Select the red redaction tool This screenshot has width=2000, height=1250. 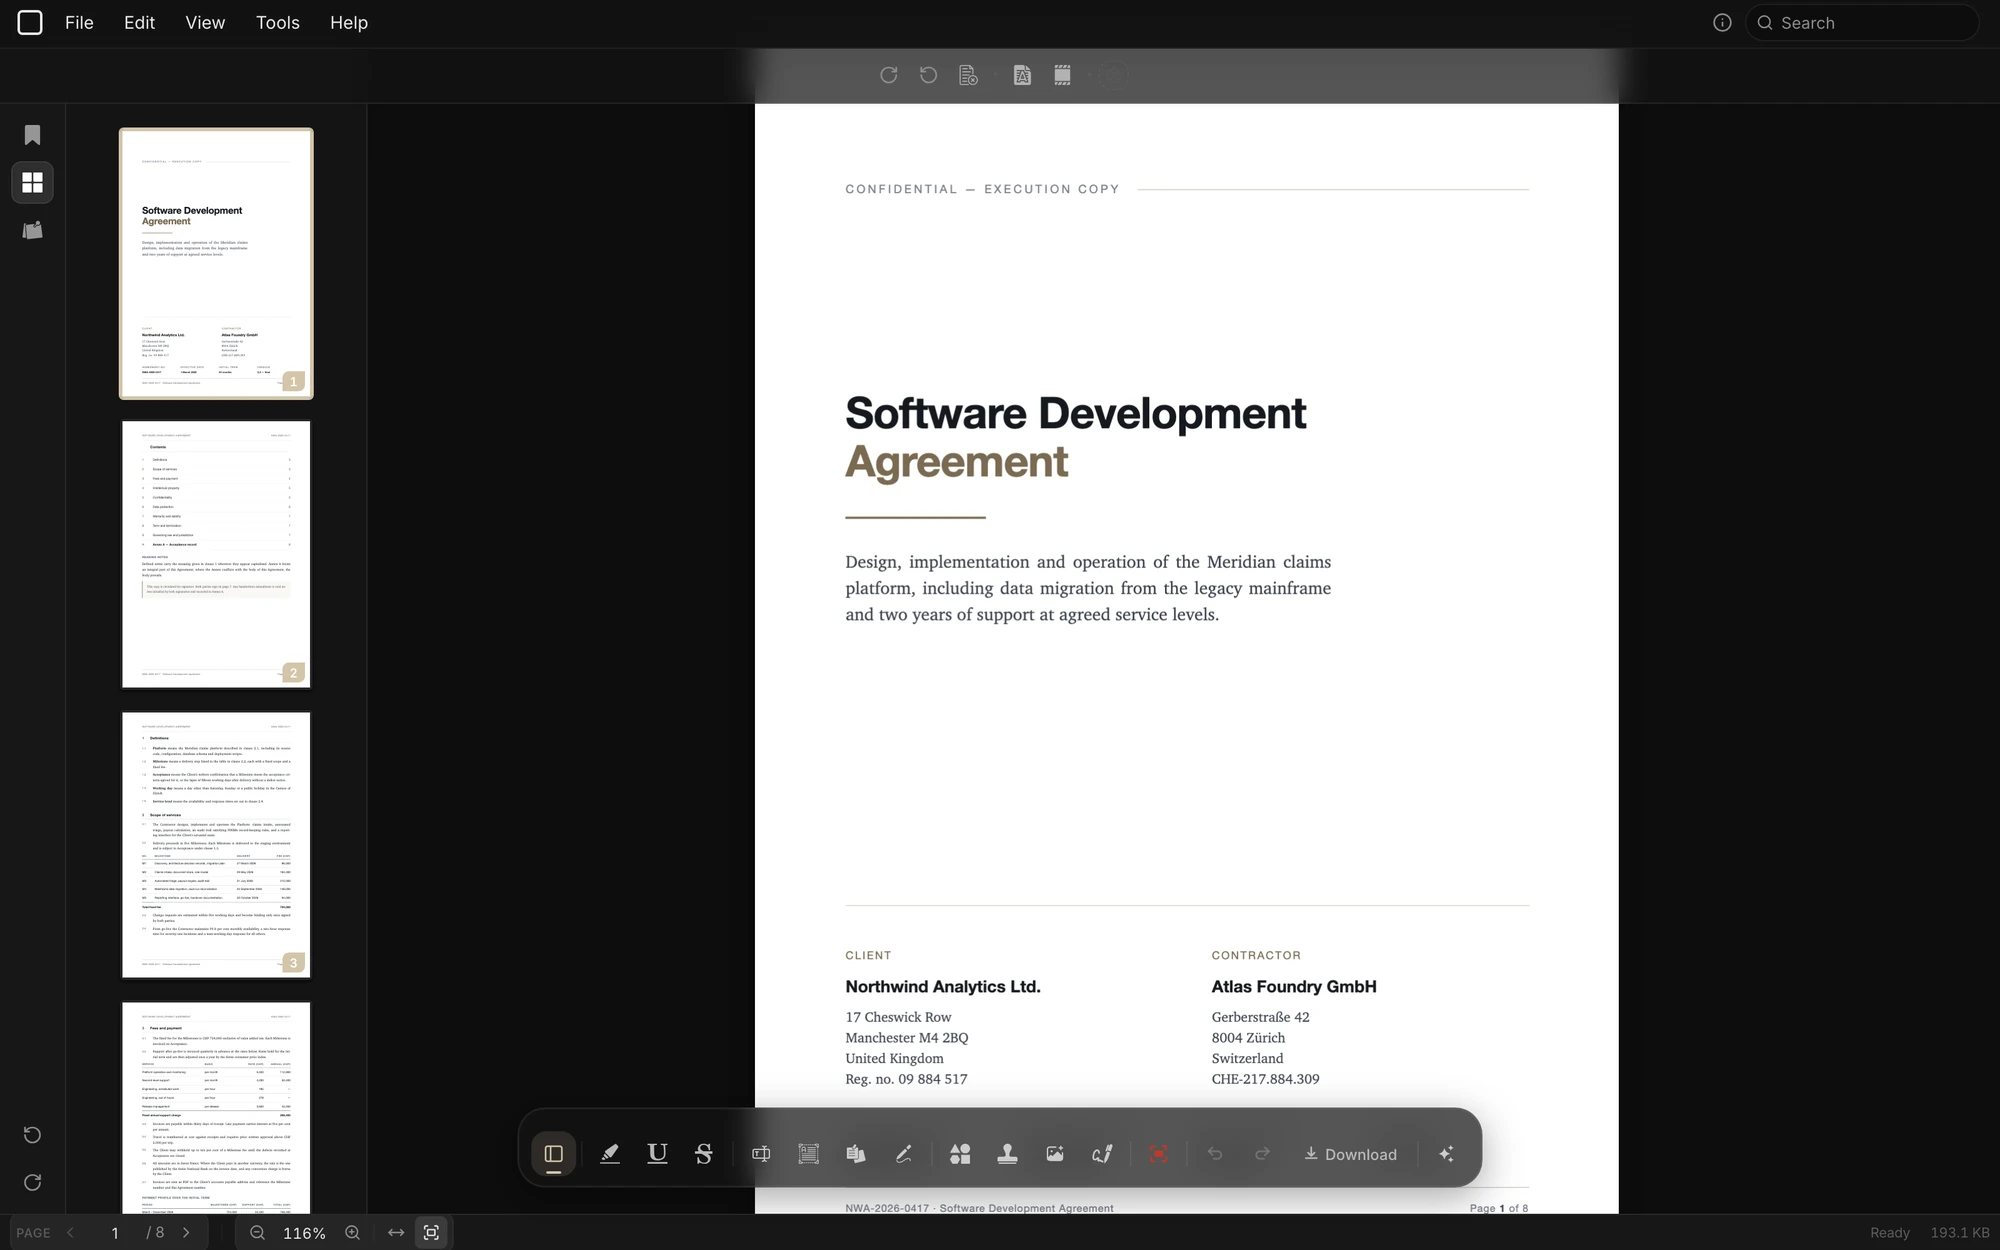coord(1159,1154)
